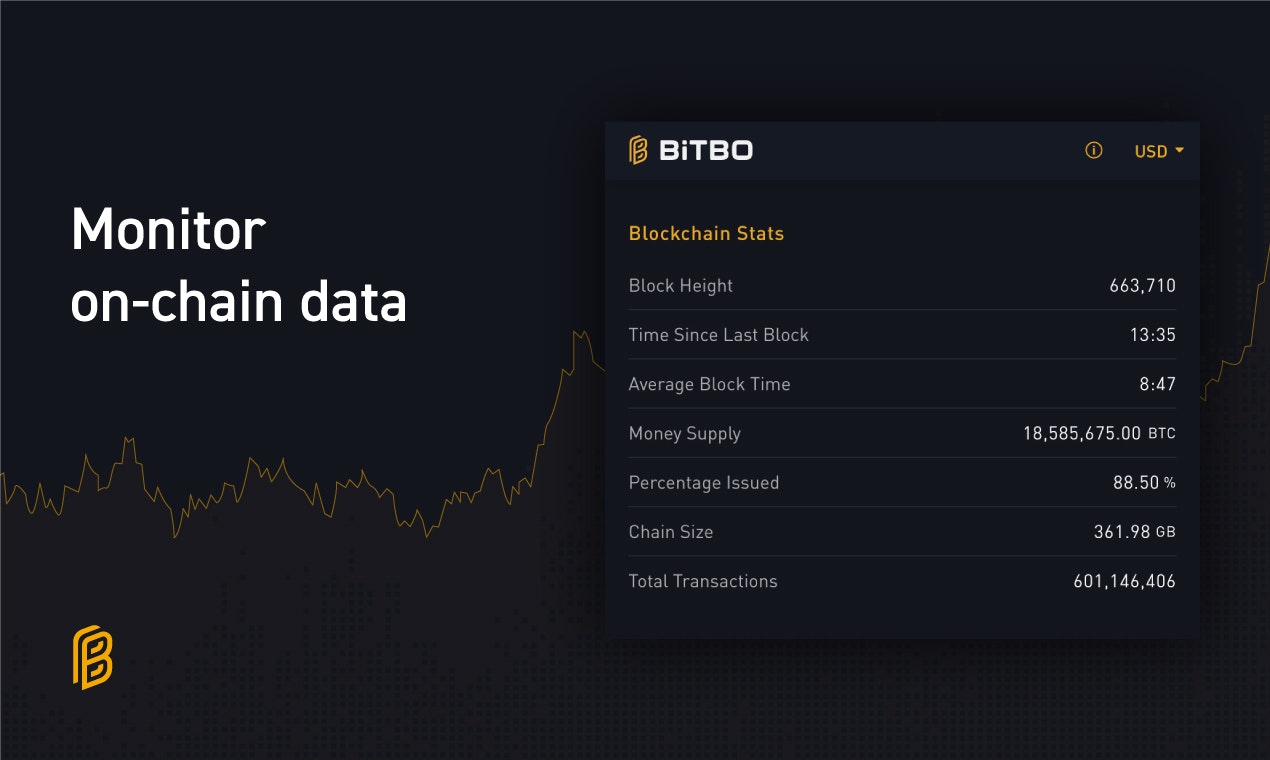1270x760 pixels.
Task: Click the BTC unit label next to Money Supply
Action: coord(1163,434)
